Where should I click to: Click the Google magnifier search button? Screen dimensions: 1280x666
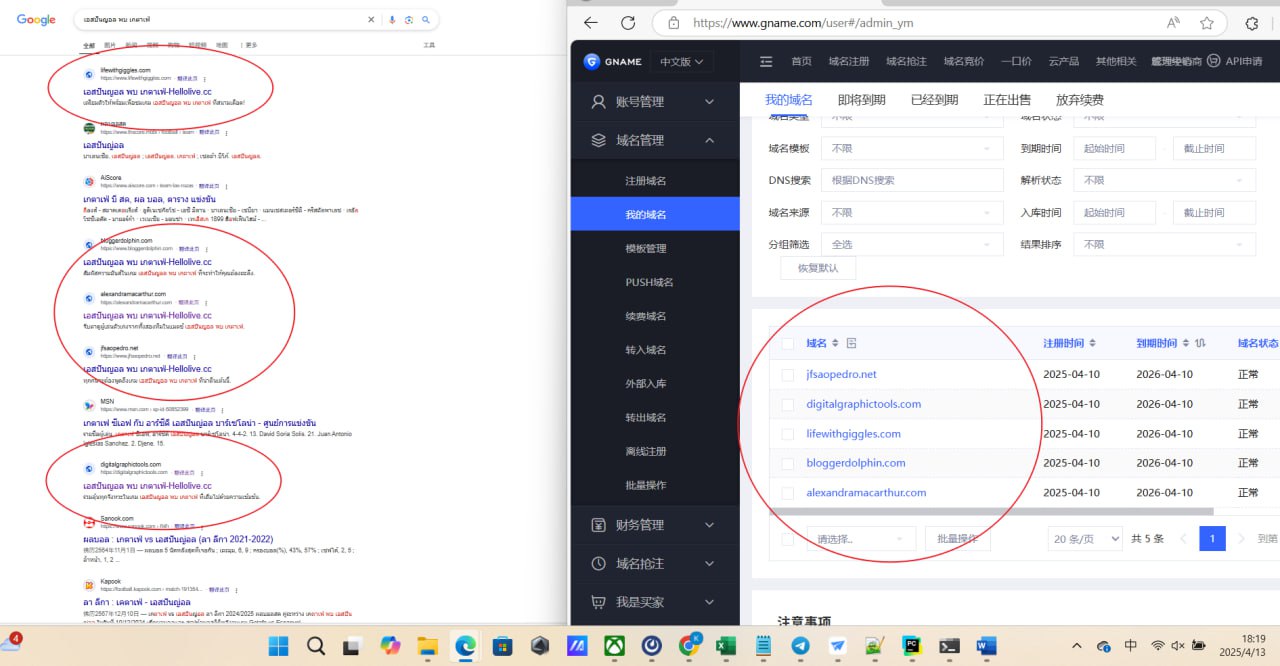pos(426,20)
